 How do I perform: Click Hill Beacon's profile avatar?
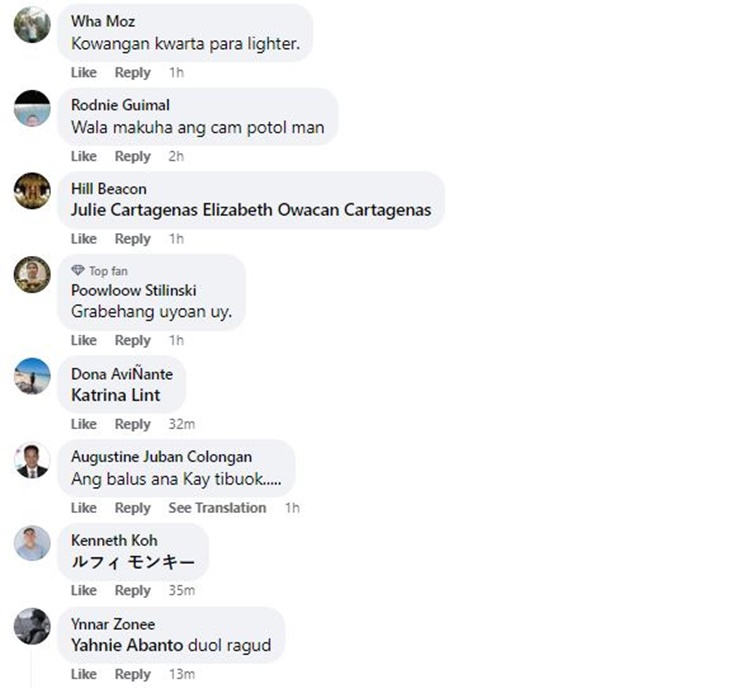(32, 191)
